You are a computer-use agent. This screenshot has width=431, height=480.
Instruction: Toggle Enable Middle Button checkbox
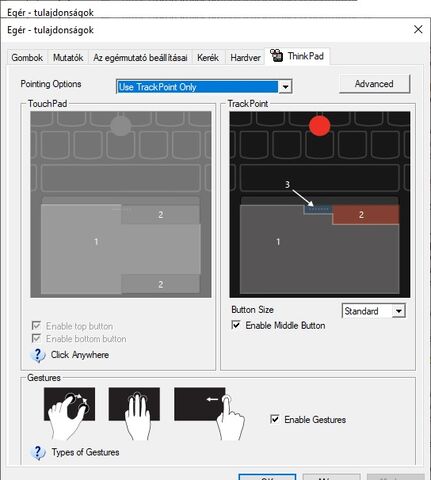coord(236,325)
